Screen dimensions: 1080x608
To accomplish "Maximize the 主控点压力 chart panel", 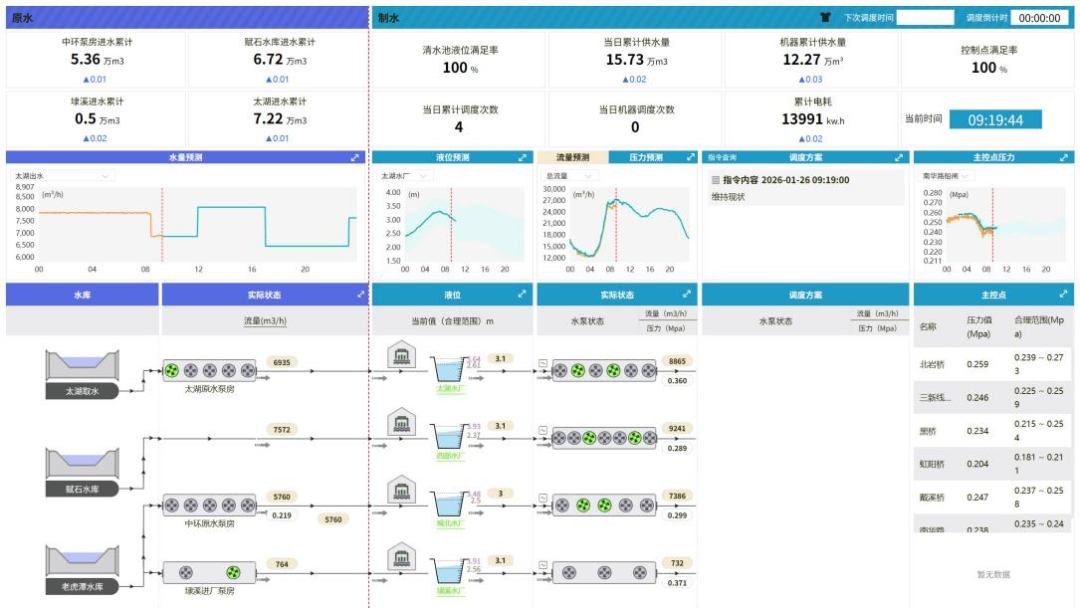I will pyautogui.click(x=1061, y=158).
